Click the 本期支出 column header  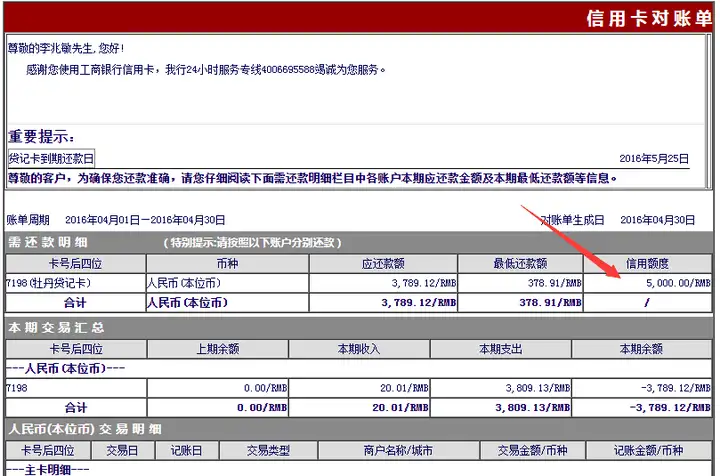501,349
